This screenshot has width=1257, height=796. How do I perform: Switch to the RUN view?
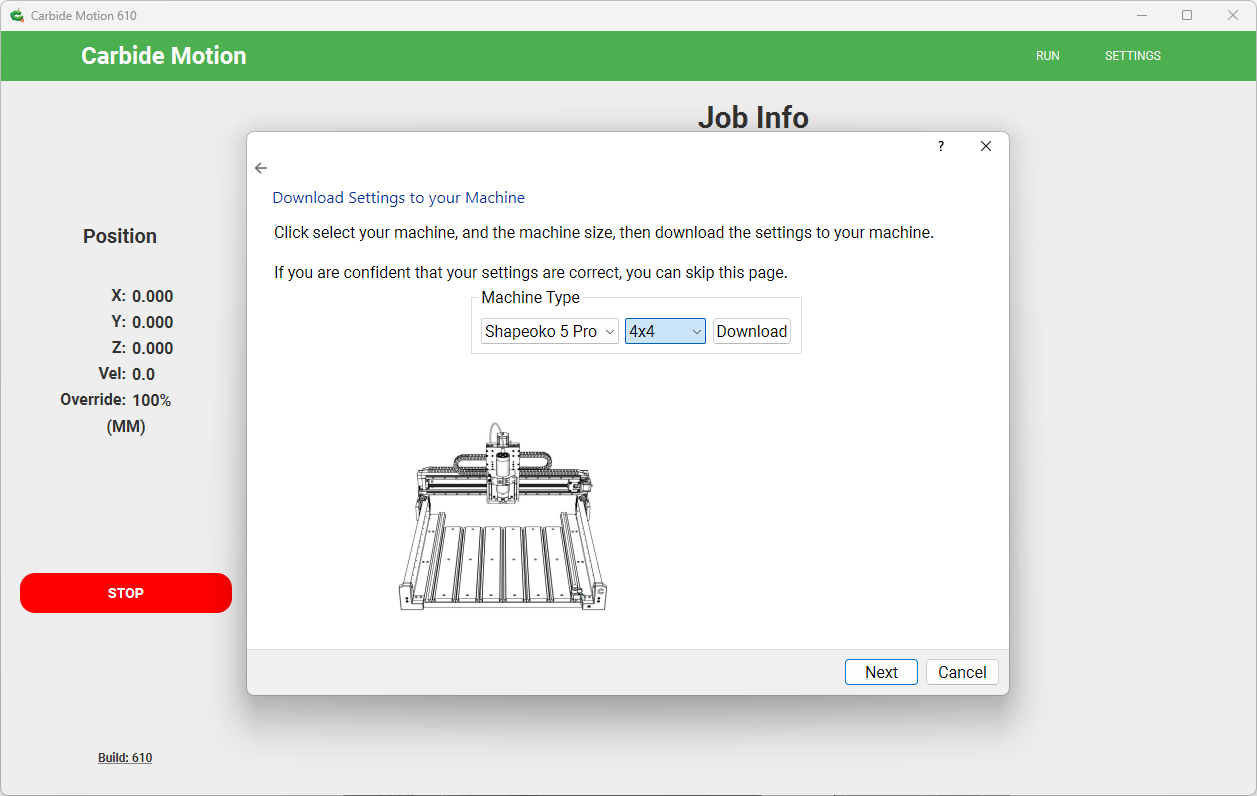point(1047,56)
